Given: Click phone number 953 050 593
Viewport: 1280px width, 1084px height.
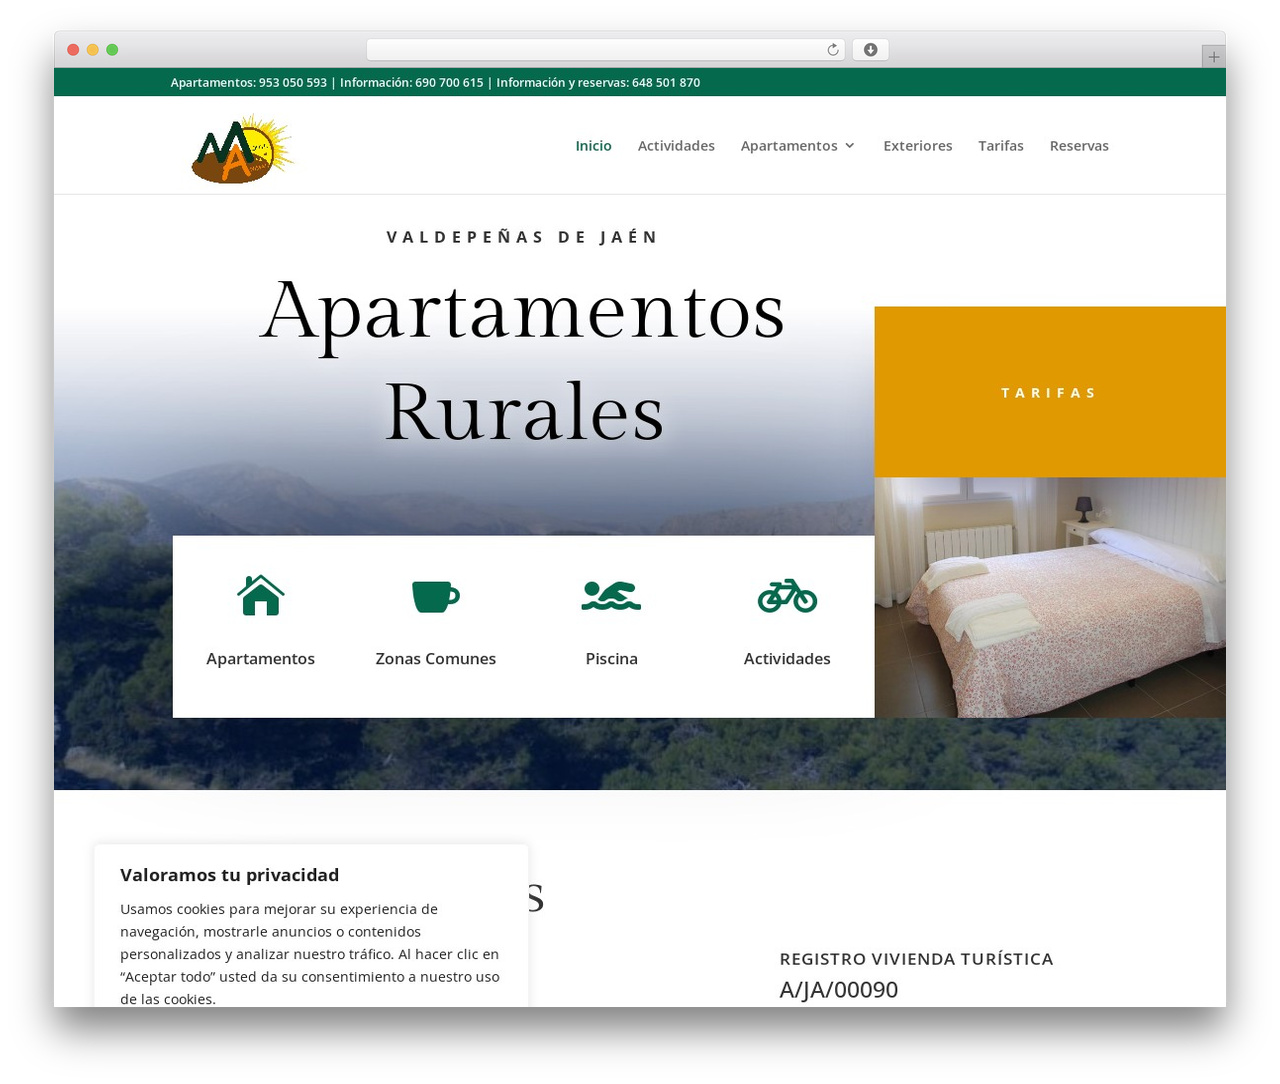Looking at the screenshot, I should click(x=293, y=83).
